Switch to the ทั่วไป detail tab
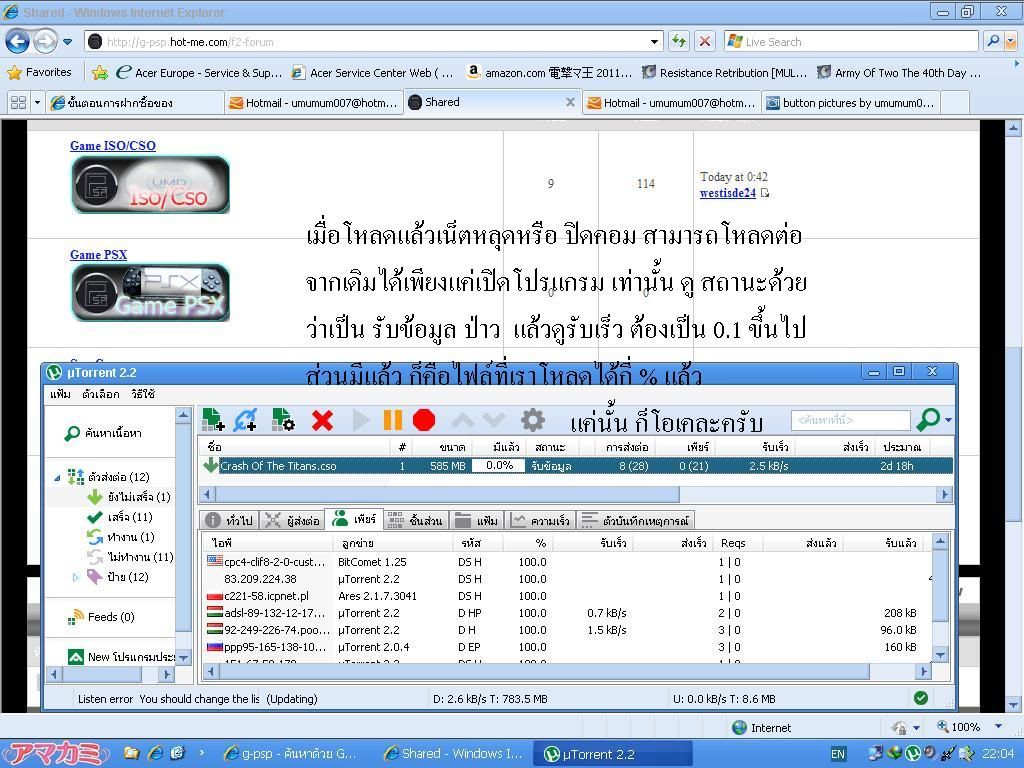This screenshot has width=1024, height=768. (229, 520)
